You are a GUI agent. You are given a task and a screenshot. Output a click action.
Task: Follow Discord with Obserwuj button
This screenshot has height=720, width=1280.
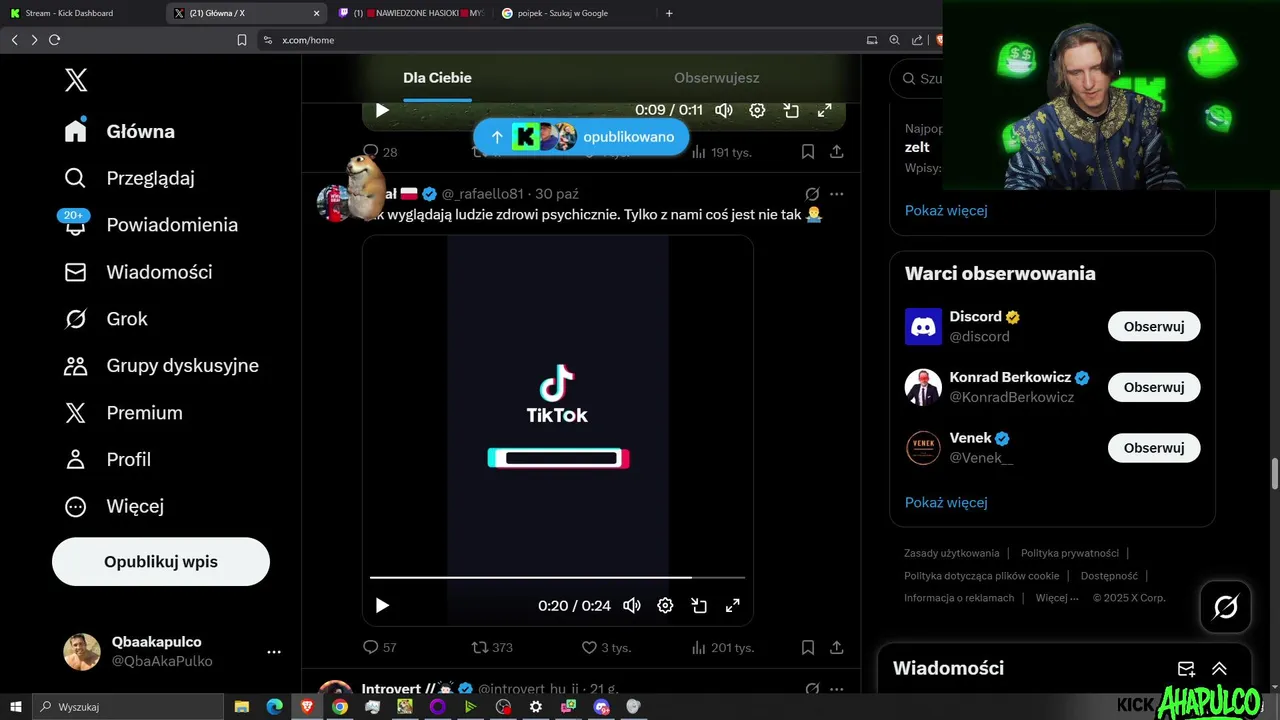coord(1154,326)
